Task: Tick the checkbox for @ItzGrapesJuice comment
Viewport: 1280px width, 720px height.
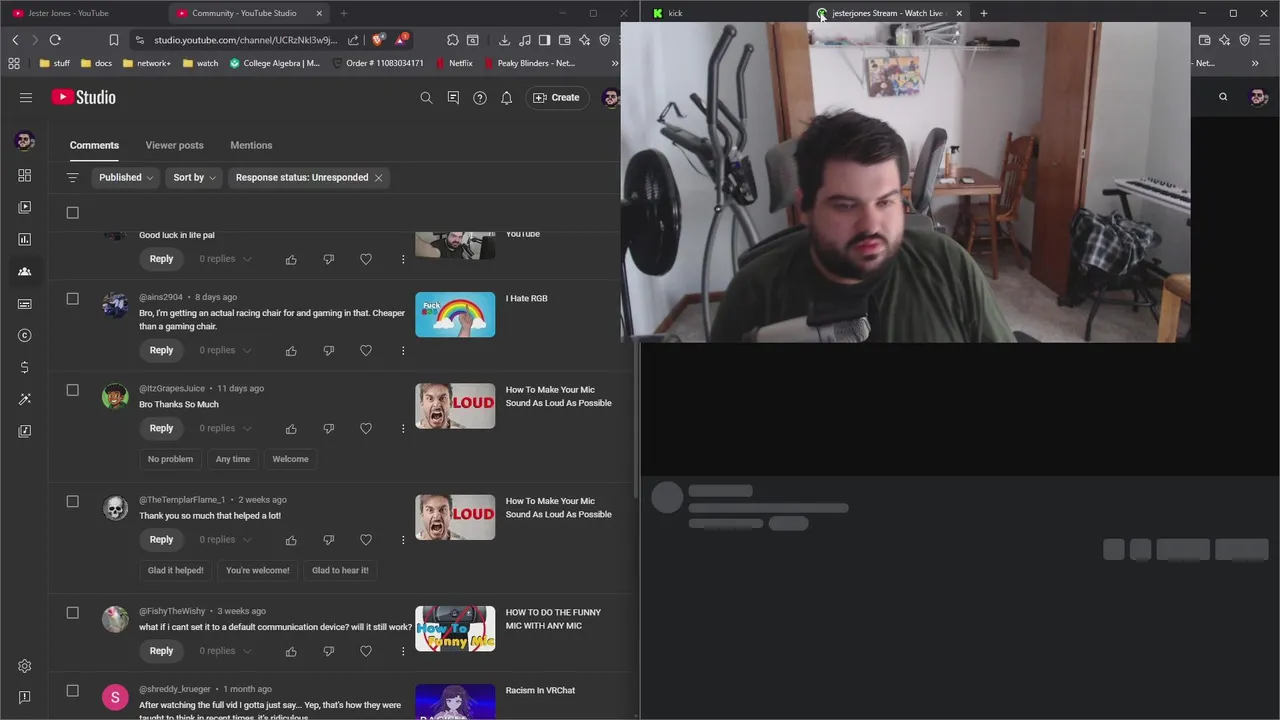Action: (72, 390)
